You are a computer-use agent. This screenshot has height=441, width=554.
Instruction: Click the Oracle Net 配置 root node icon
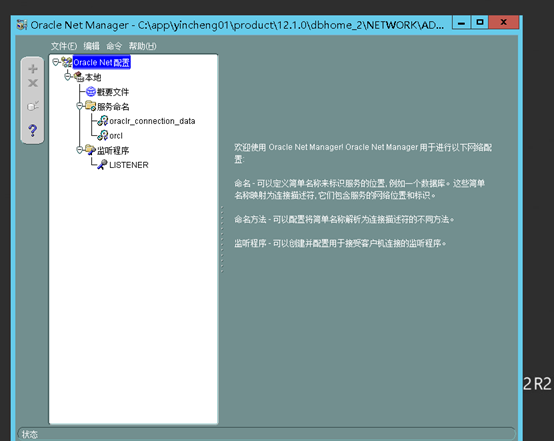click(67, 62)
